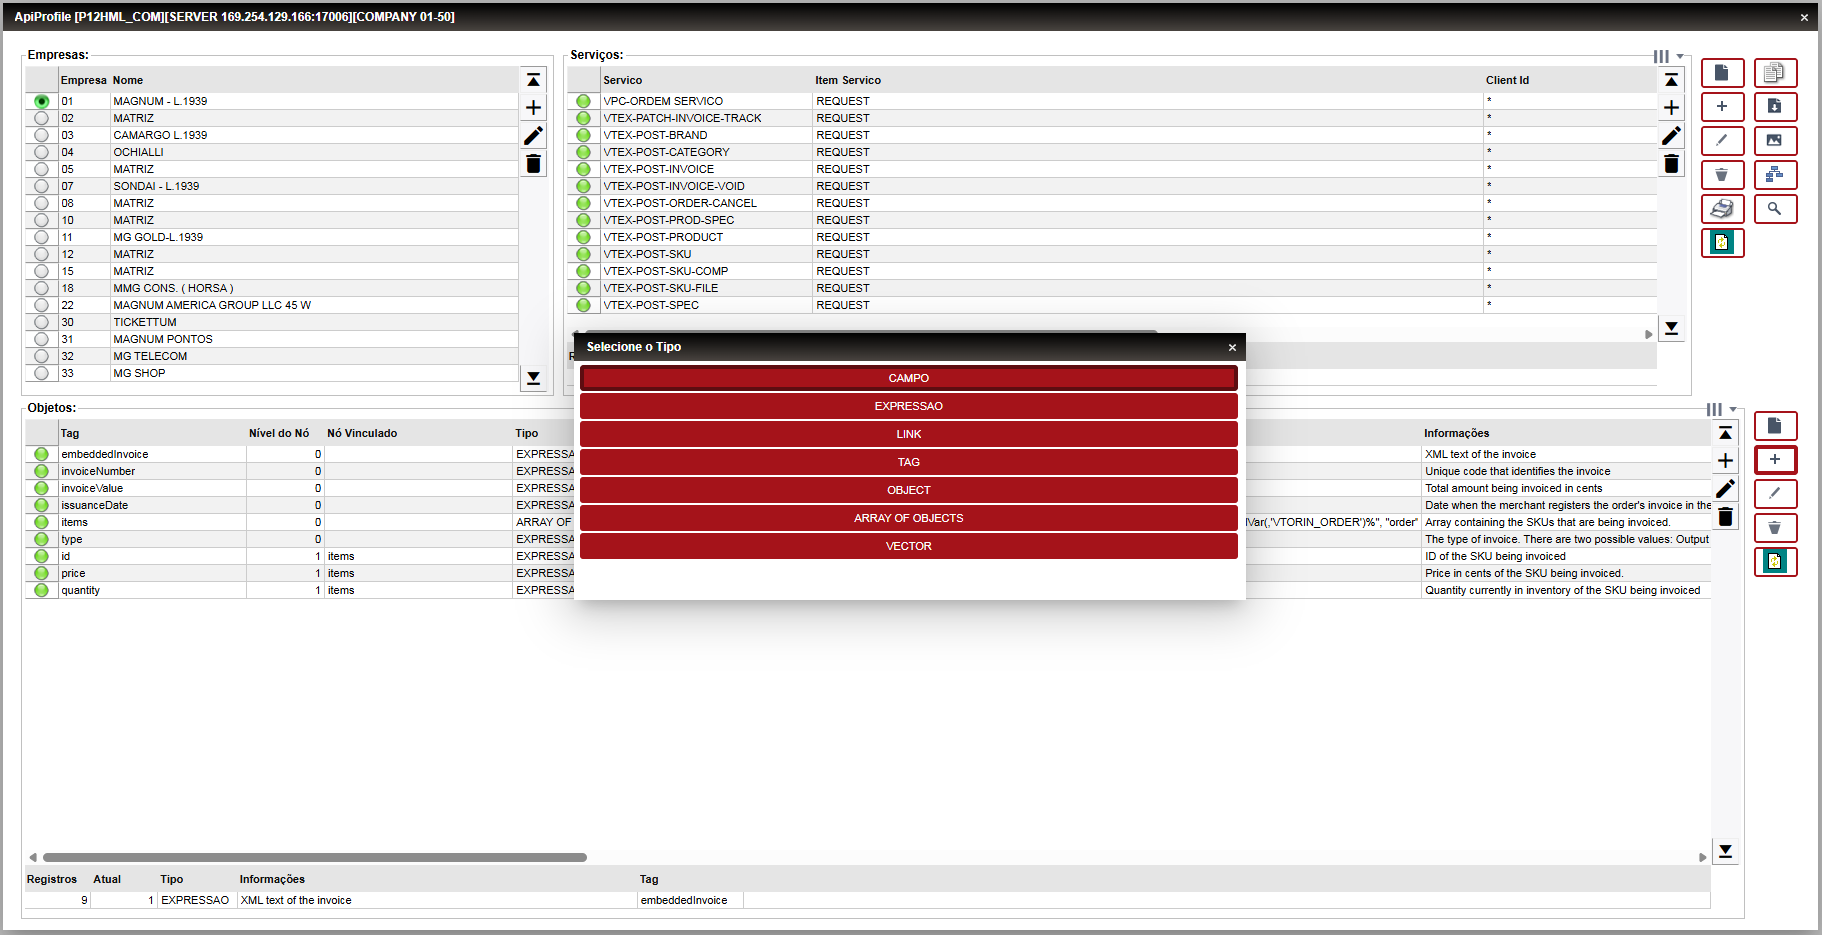Go to top of Serviços list
Viewport: 1822px width, 935px height.
pyautogui.click(x=1671, y=80)
